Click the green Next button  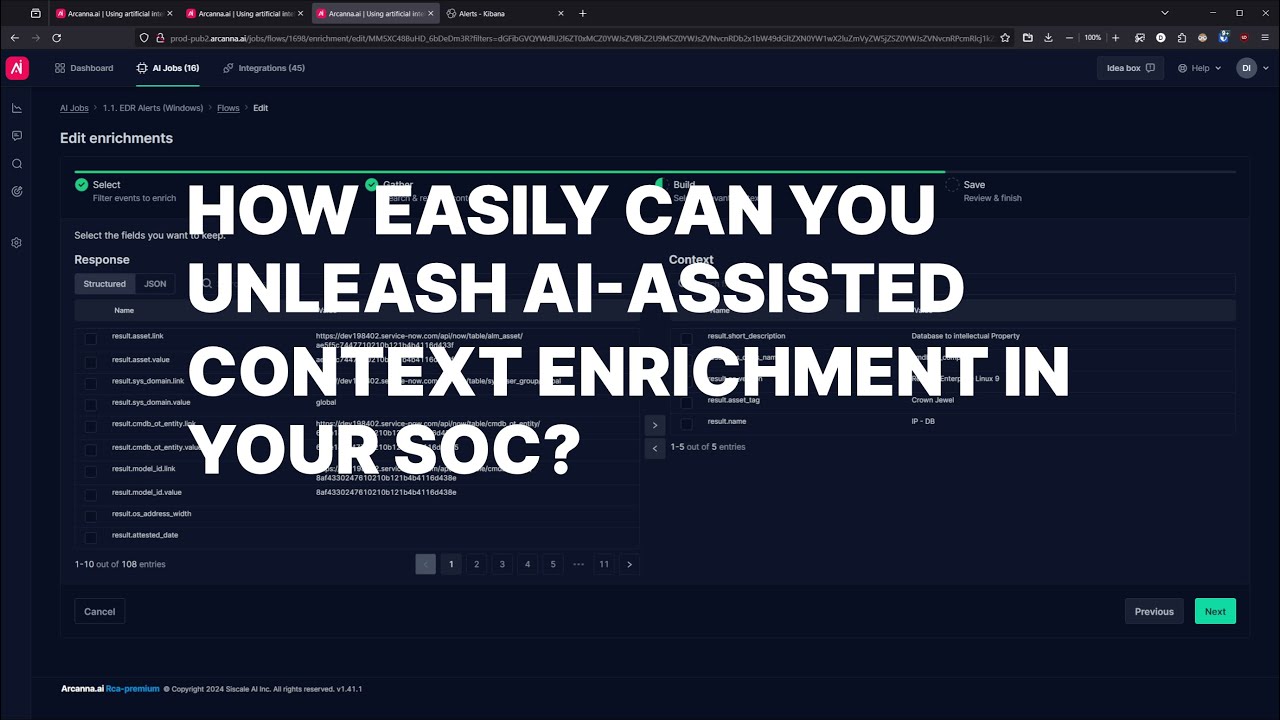pyautogui.click(x=1215, y=611)
